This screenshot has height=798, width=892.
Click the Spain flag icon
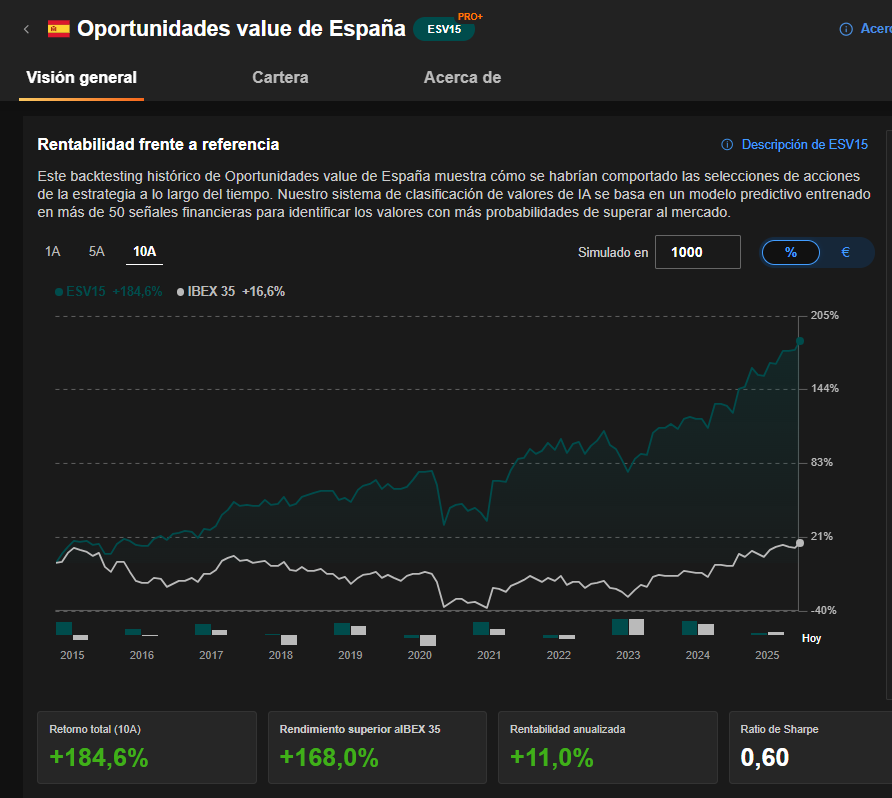point(59,28)
